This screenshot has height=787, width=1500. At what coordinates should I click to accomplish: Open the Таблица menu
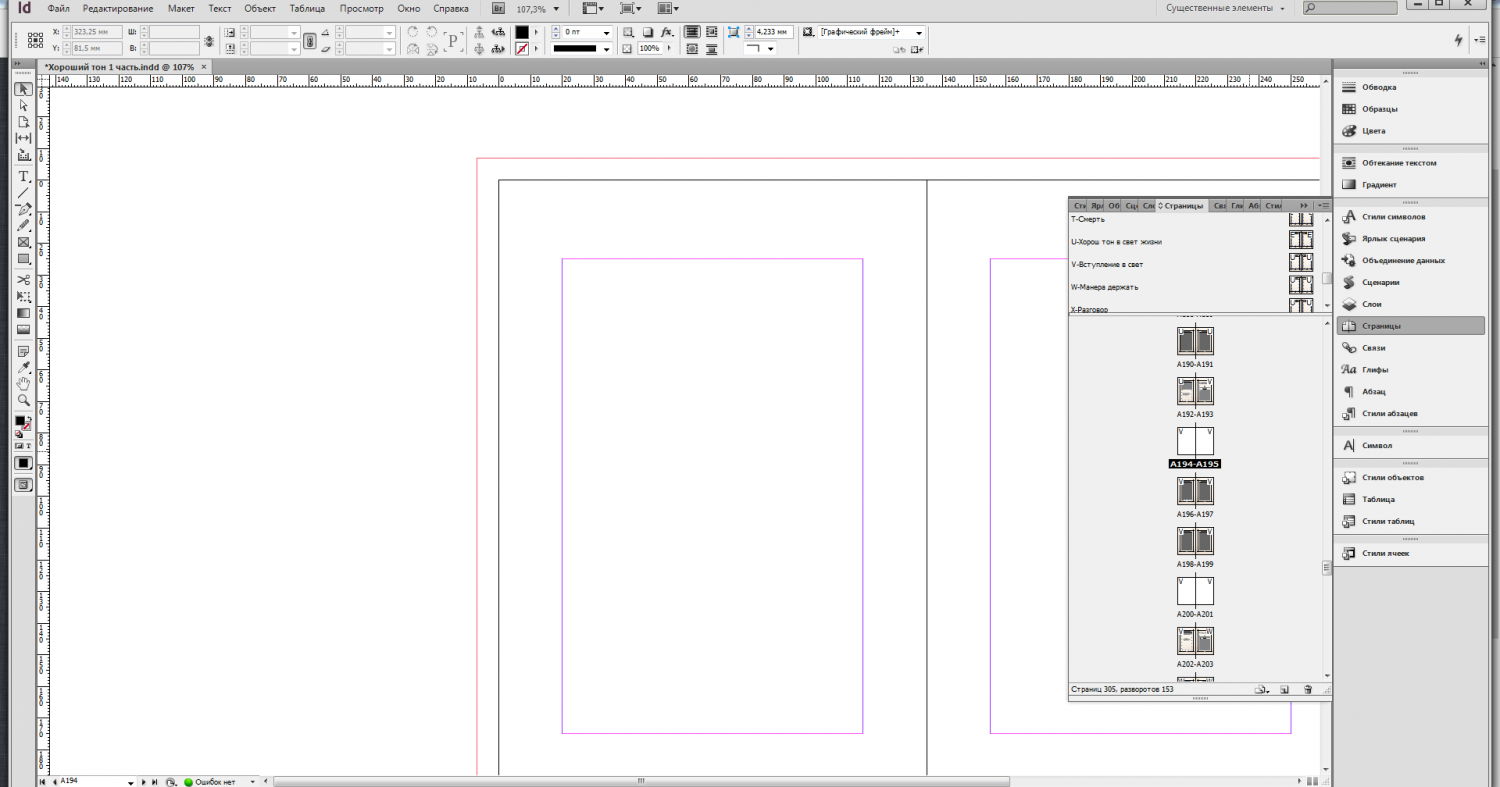click(307, 8)
